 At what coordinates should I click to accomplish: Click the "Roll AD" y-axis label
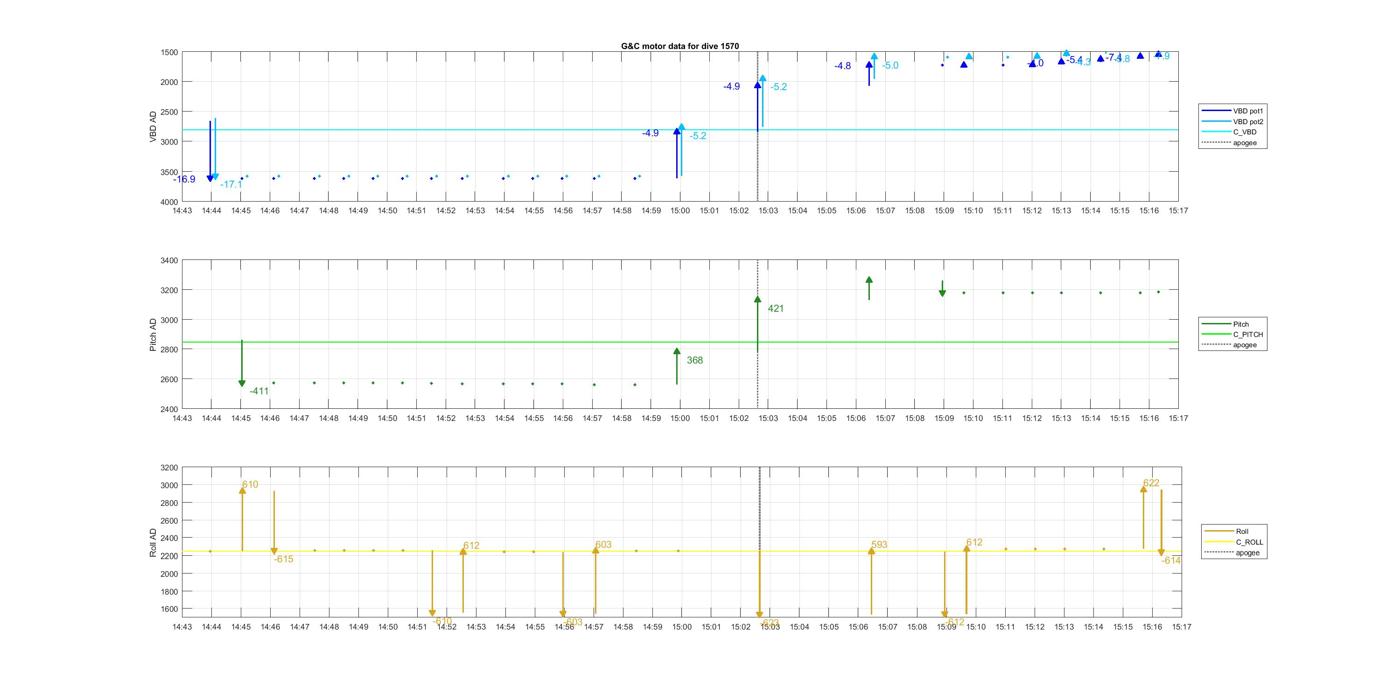click(154, 541)
